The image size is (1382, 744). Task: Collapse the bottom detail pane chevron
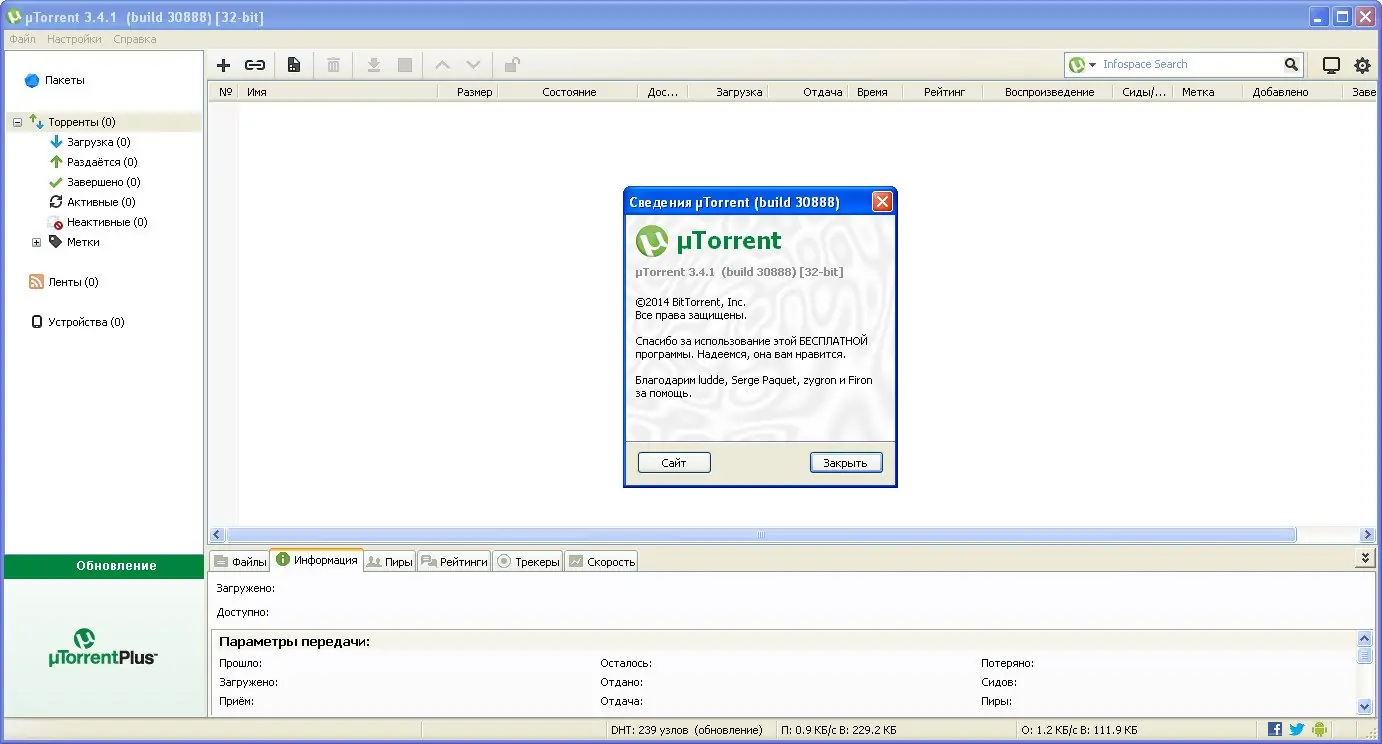(x=1366, y=558)
